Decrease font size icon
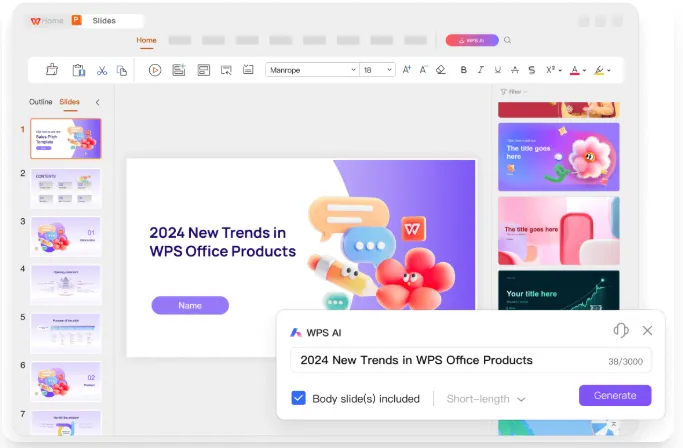 (x=423, y=70)
